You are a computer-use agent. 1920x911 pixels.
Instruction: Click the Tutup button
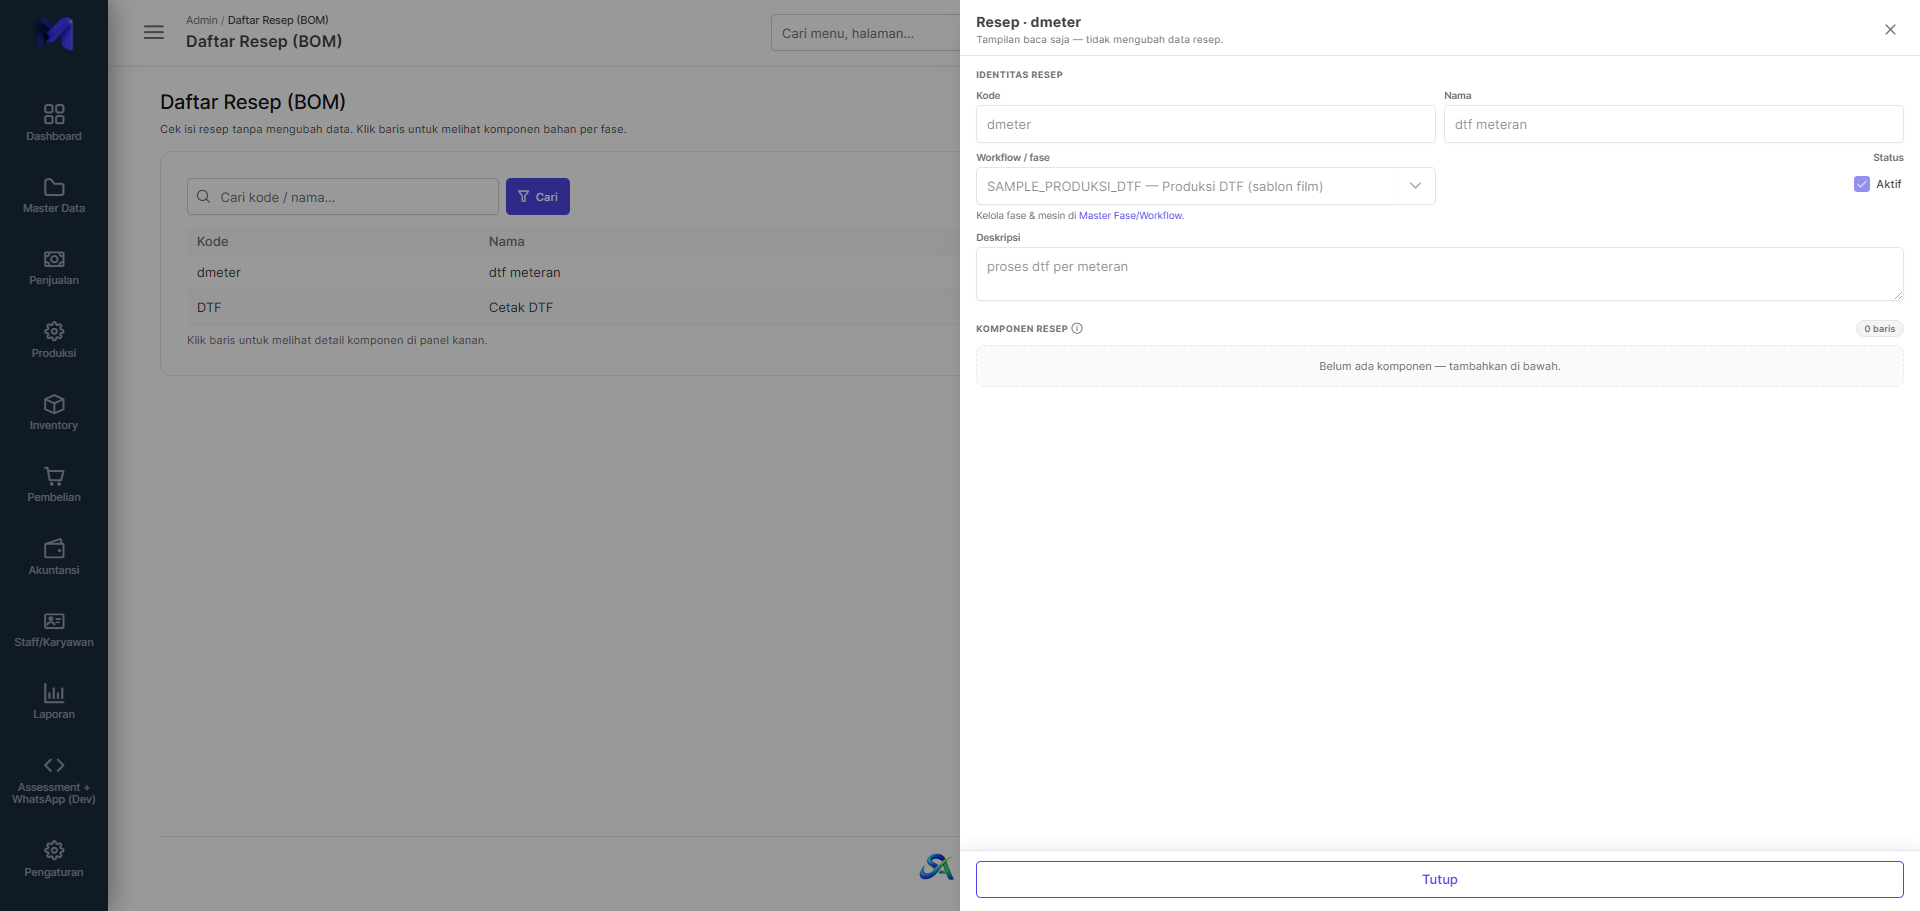coord(1439,879)
